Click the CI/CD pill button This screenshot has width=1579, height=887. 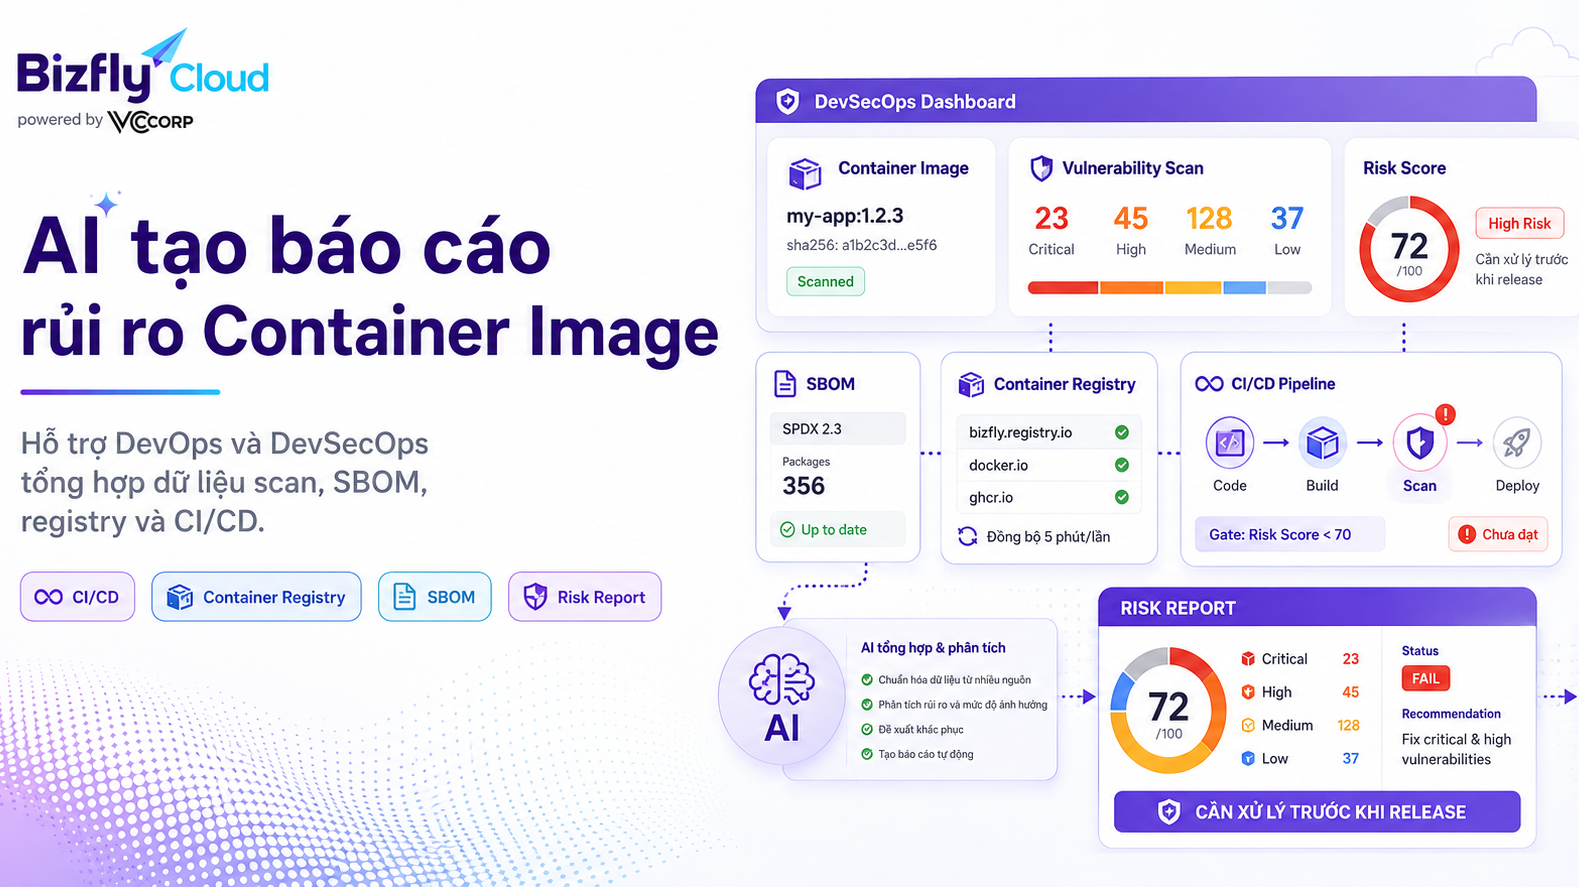(x=78, y=597)
